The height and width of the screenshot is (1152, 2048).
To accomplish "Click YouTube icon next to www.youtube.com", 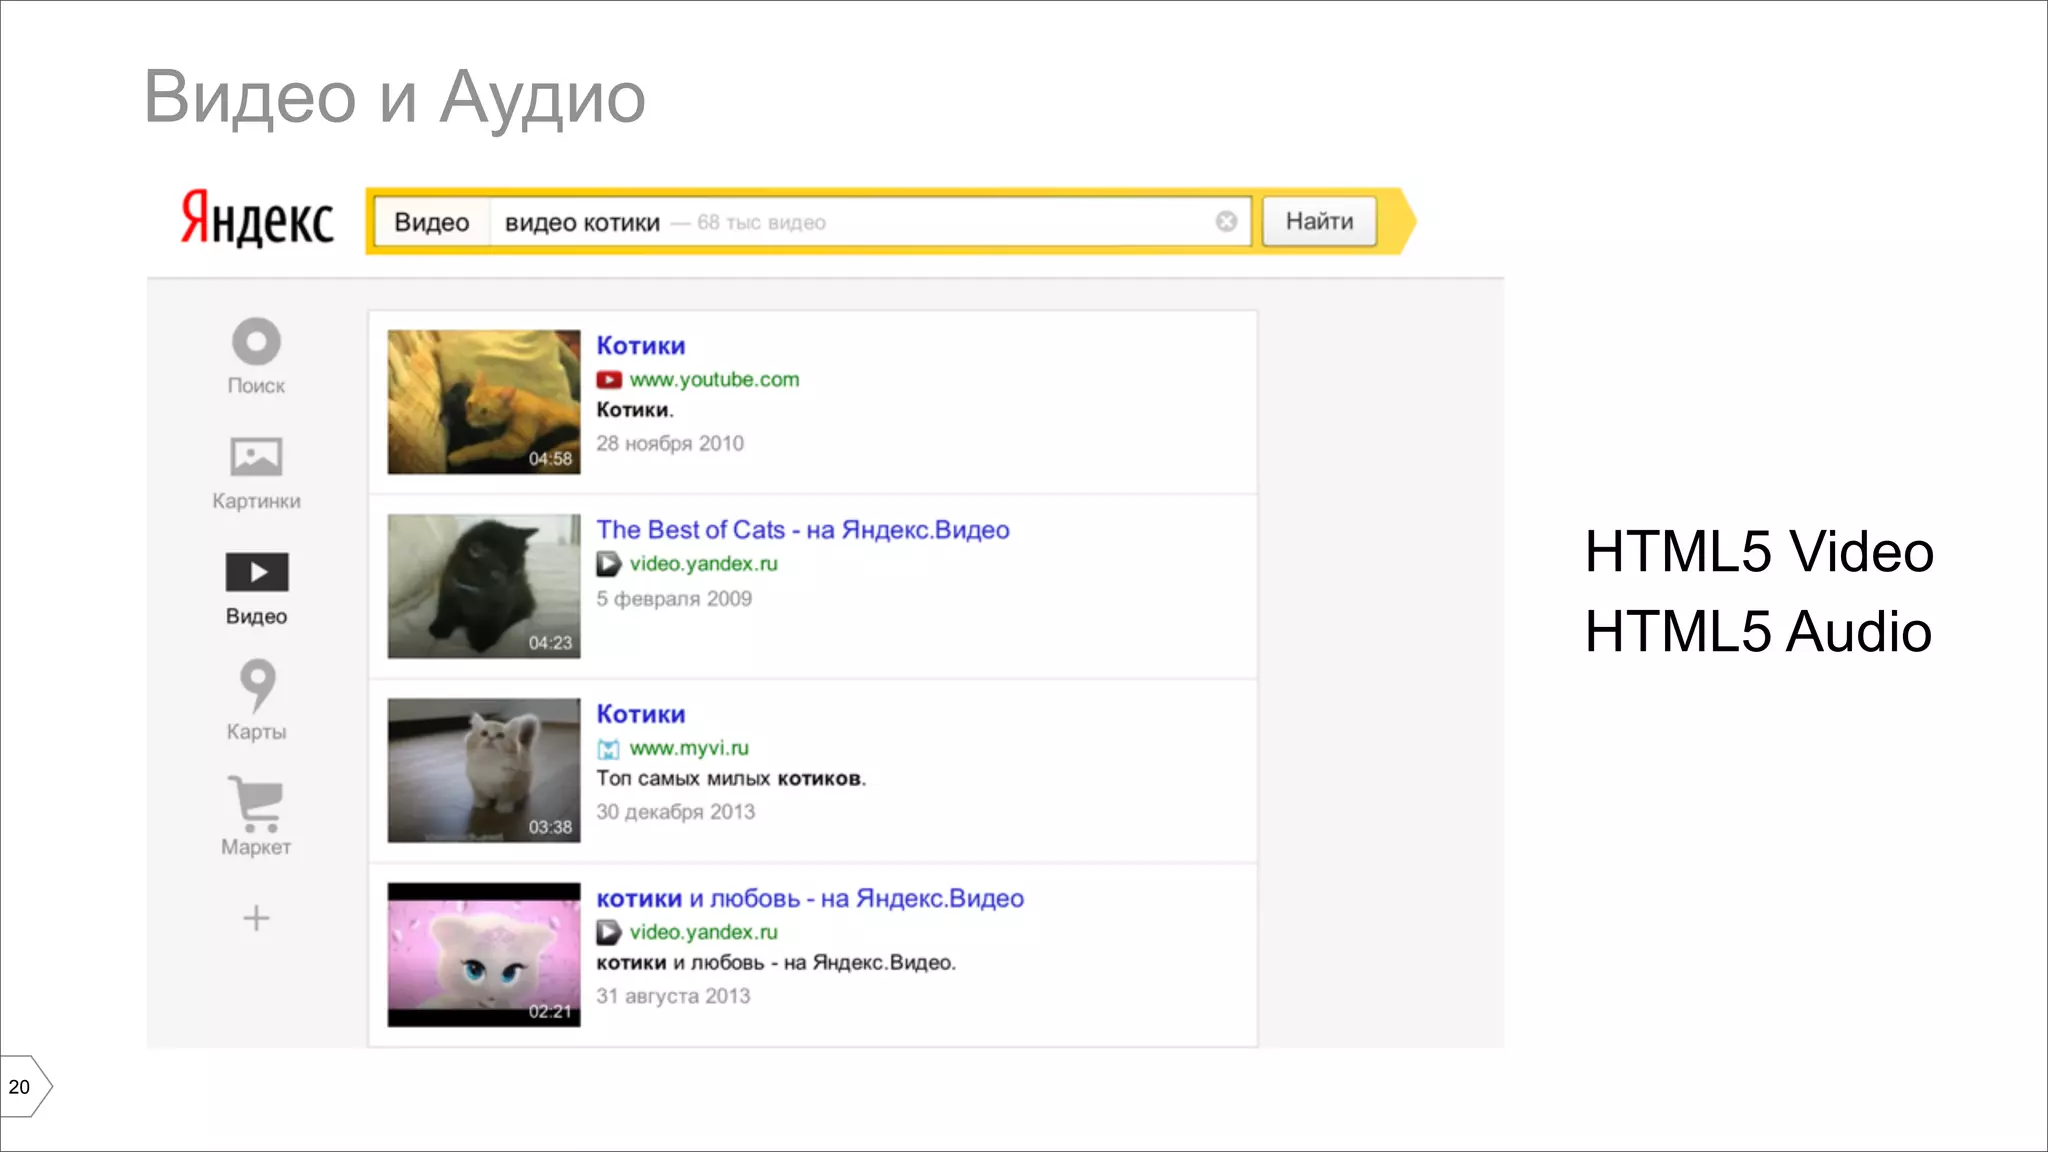I will tap(609, 380).
